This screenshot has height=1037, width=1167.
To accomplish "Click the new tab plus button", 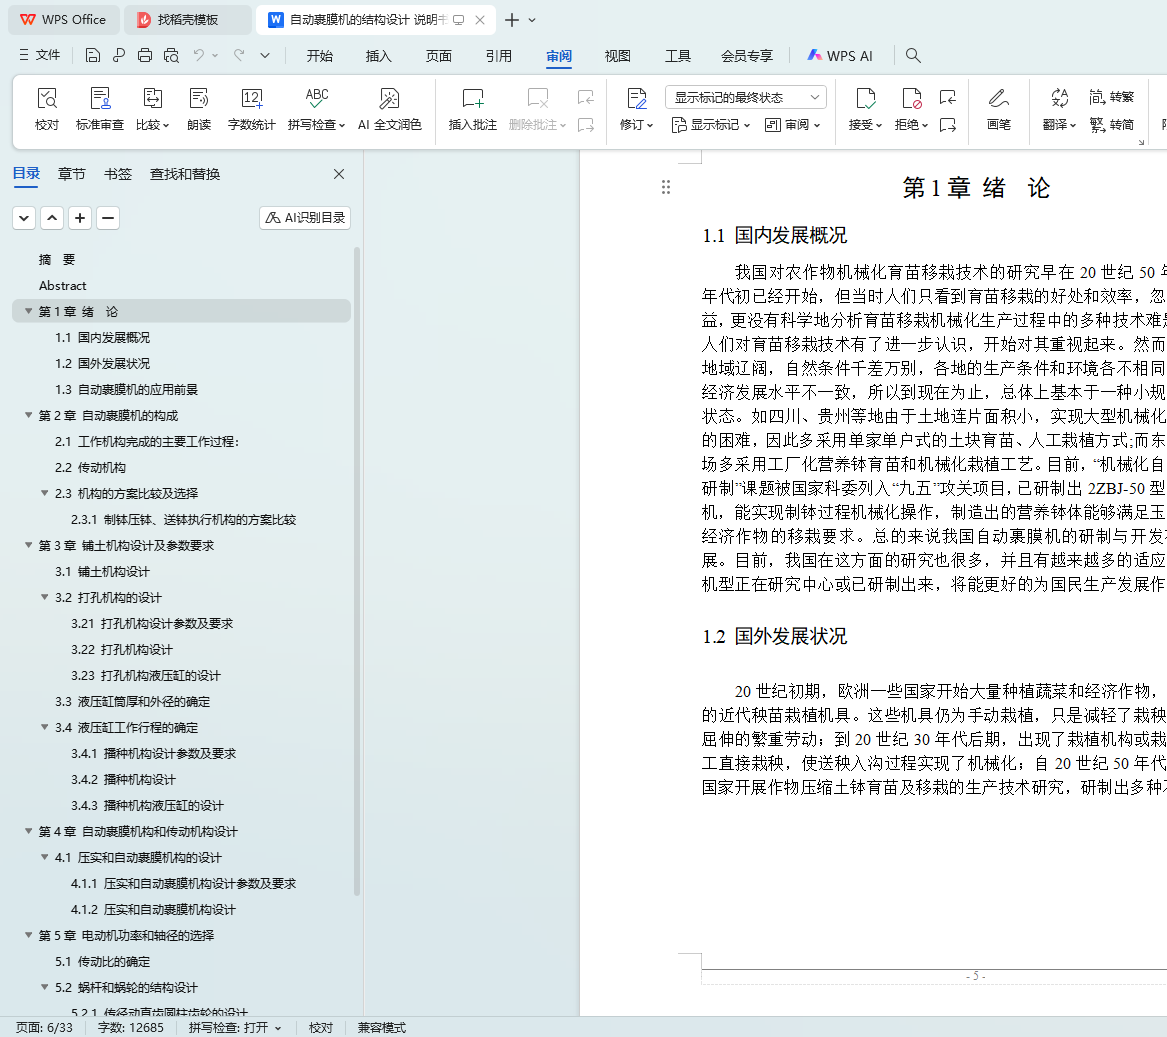I will click(x=511, y=20).
